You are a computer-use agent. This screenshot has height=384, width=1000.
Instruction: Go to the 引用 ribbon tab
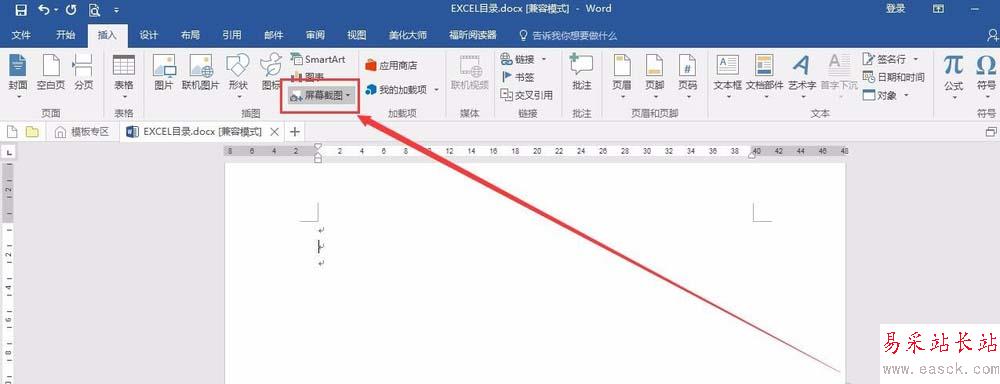tap(232, 35)
